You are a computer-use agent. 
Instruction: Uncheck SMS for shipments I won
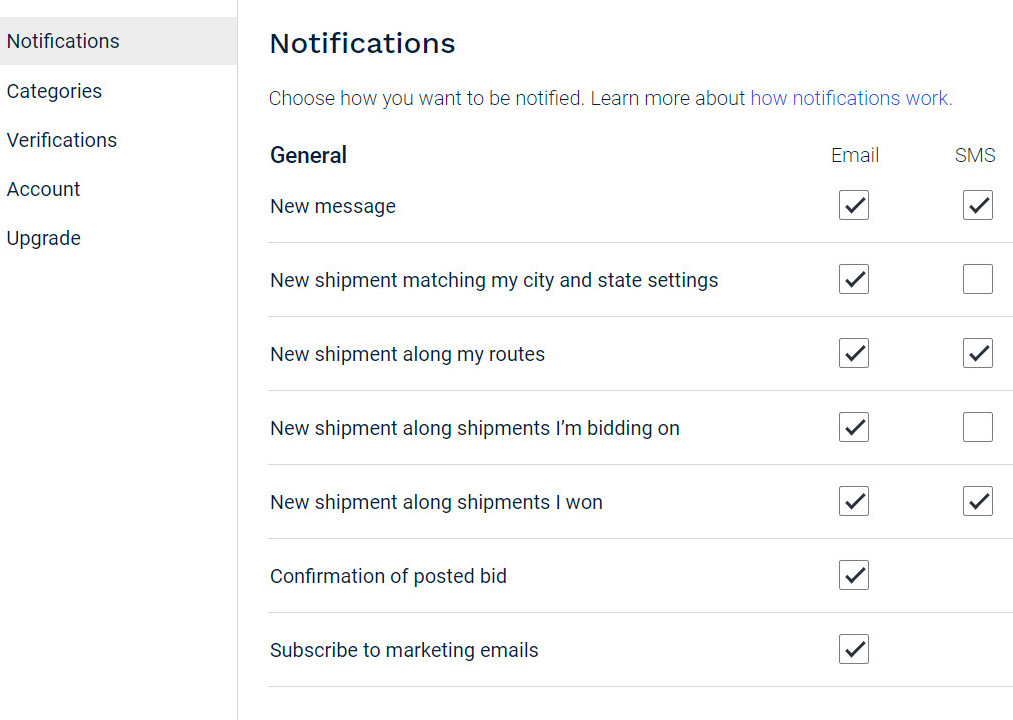coord(978,502)
